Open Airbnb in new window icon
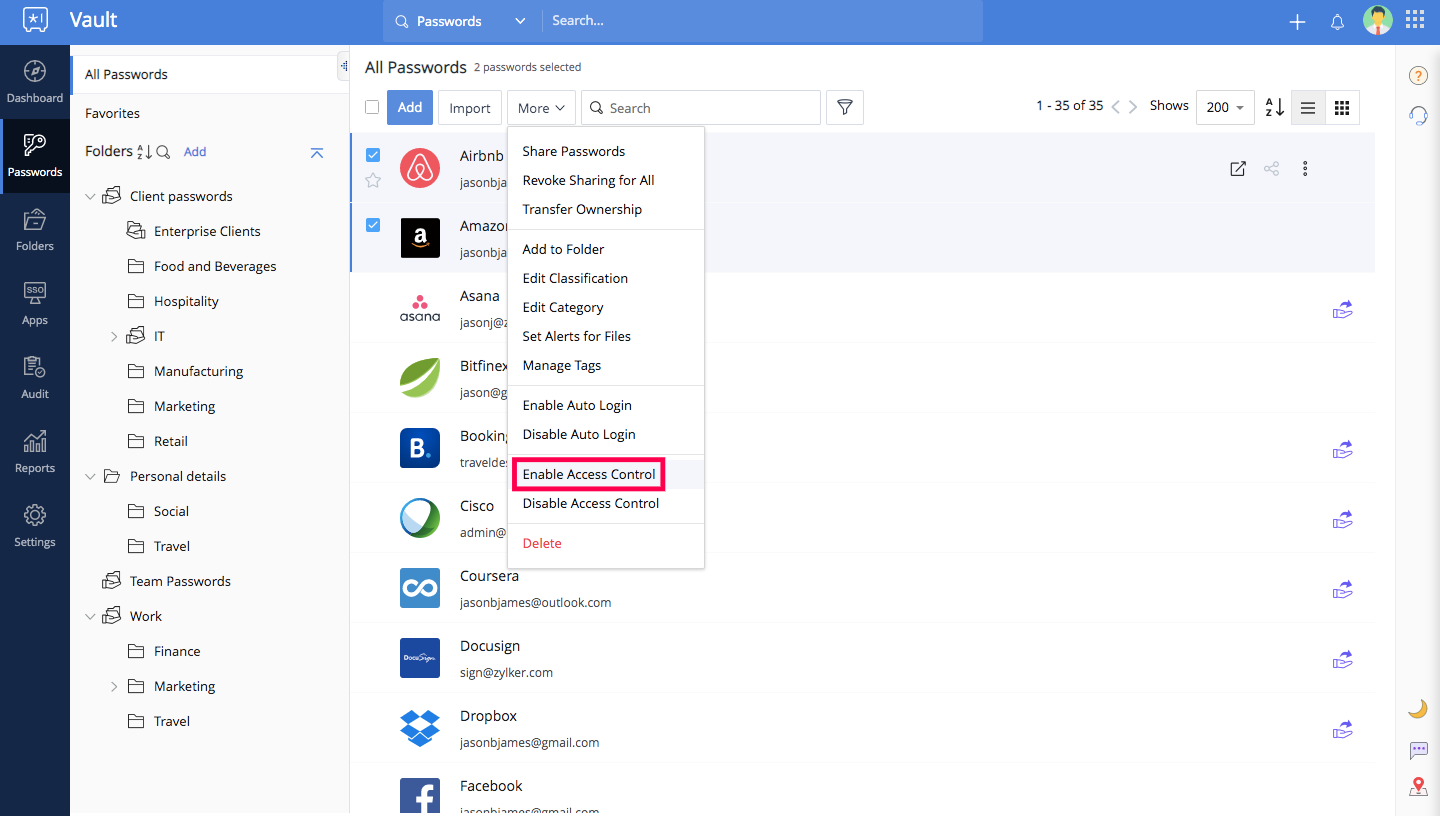1440x816 pixels. click(1238, 169)
